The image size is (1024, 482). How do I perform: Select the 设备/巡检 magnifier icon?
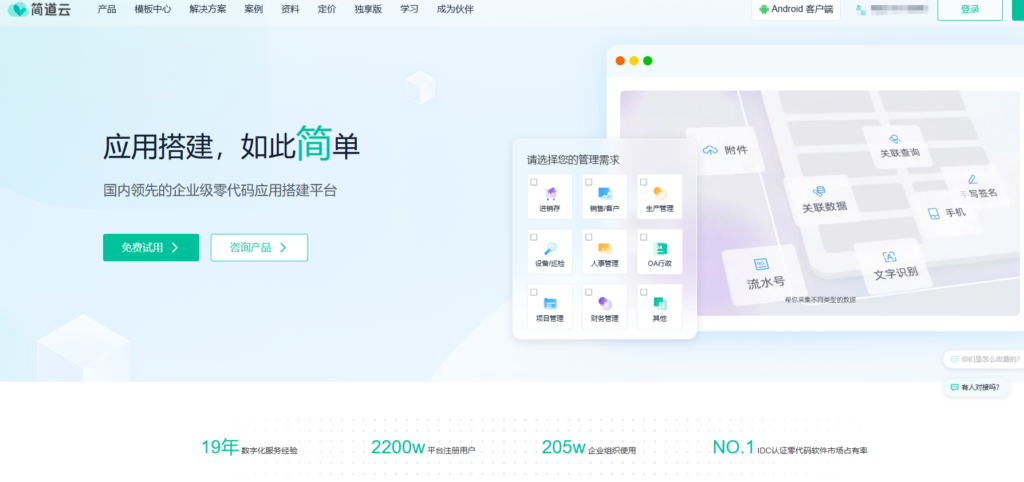coord(550,248)
